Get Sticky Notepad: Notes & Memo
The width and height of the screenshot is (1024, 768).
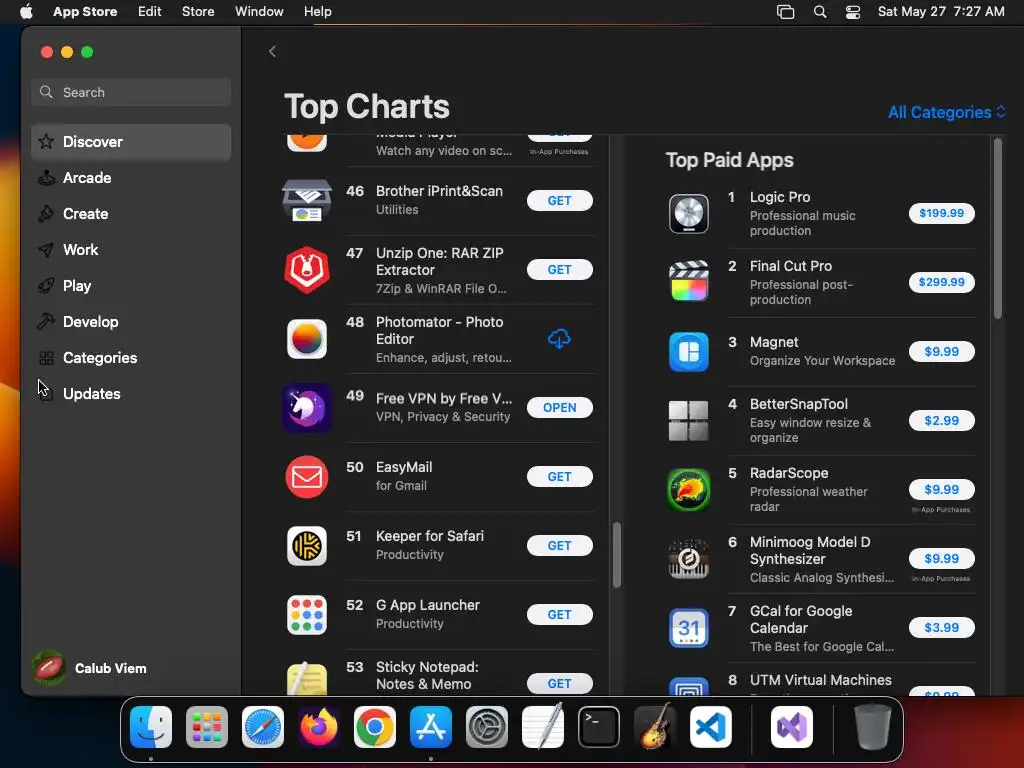pos(560,683)
